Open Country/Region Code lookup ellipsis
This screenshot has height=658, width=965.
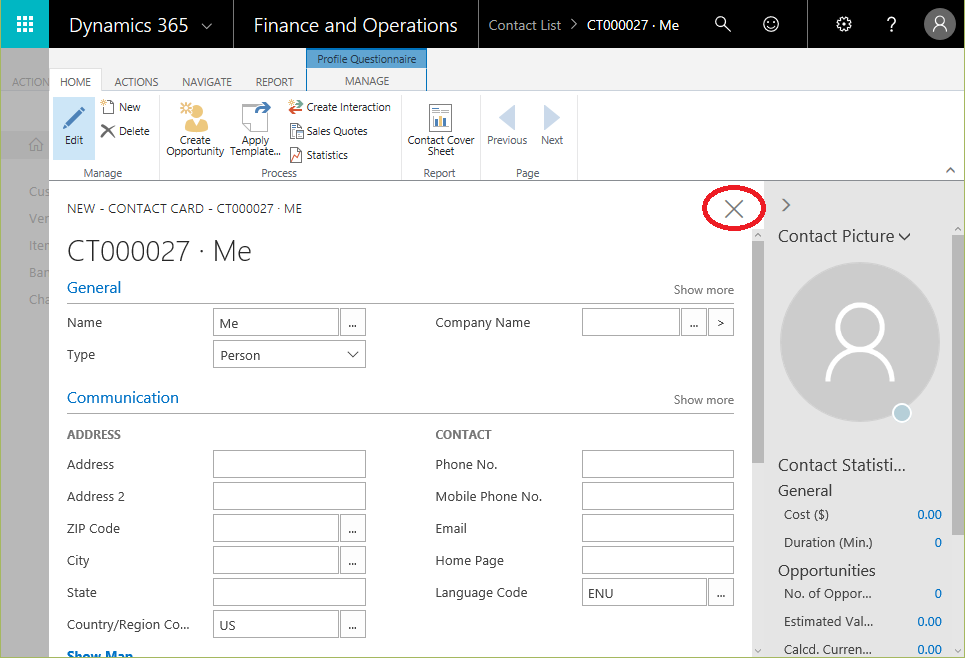(x=353, y=624)
